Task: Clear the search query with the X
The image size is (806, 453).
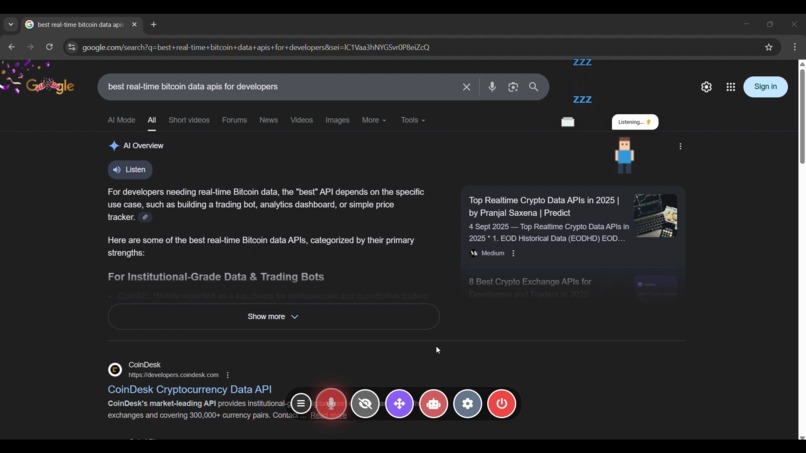Action: pyautogui.click(x=466, y=87)
